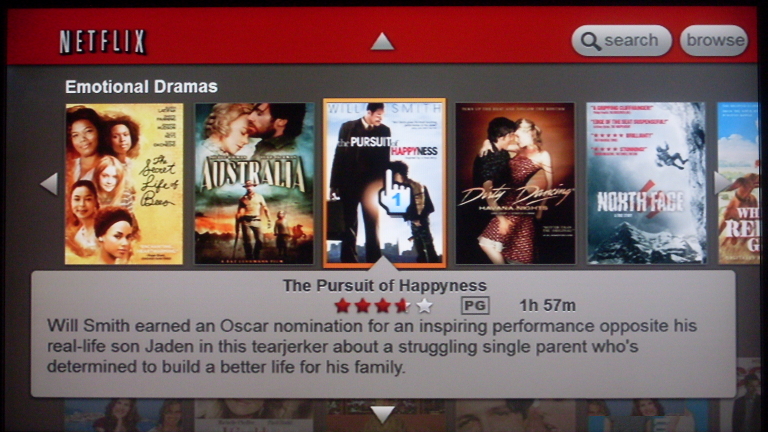Click the Netflix logo
Viewport: 768px width, 432px height.
click(102, 41)
